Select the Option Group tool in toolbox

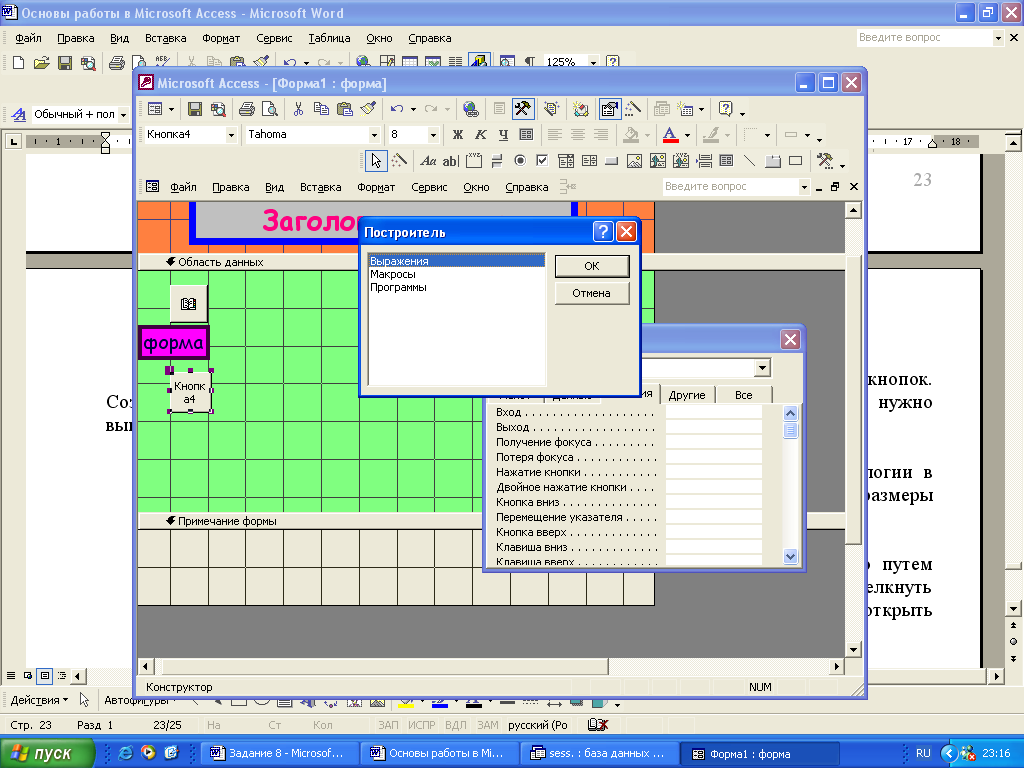pos(474,161)
